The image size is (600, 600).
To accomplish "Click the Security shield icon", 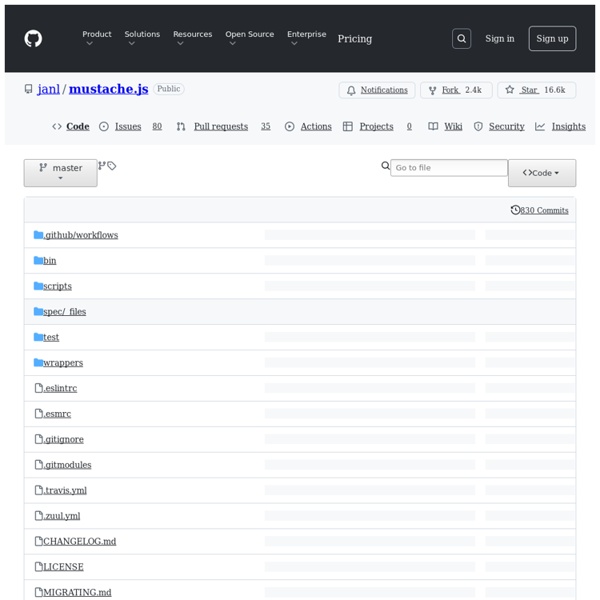I will coord(478,127).
